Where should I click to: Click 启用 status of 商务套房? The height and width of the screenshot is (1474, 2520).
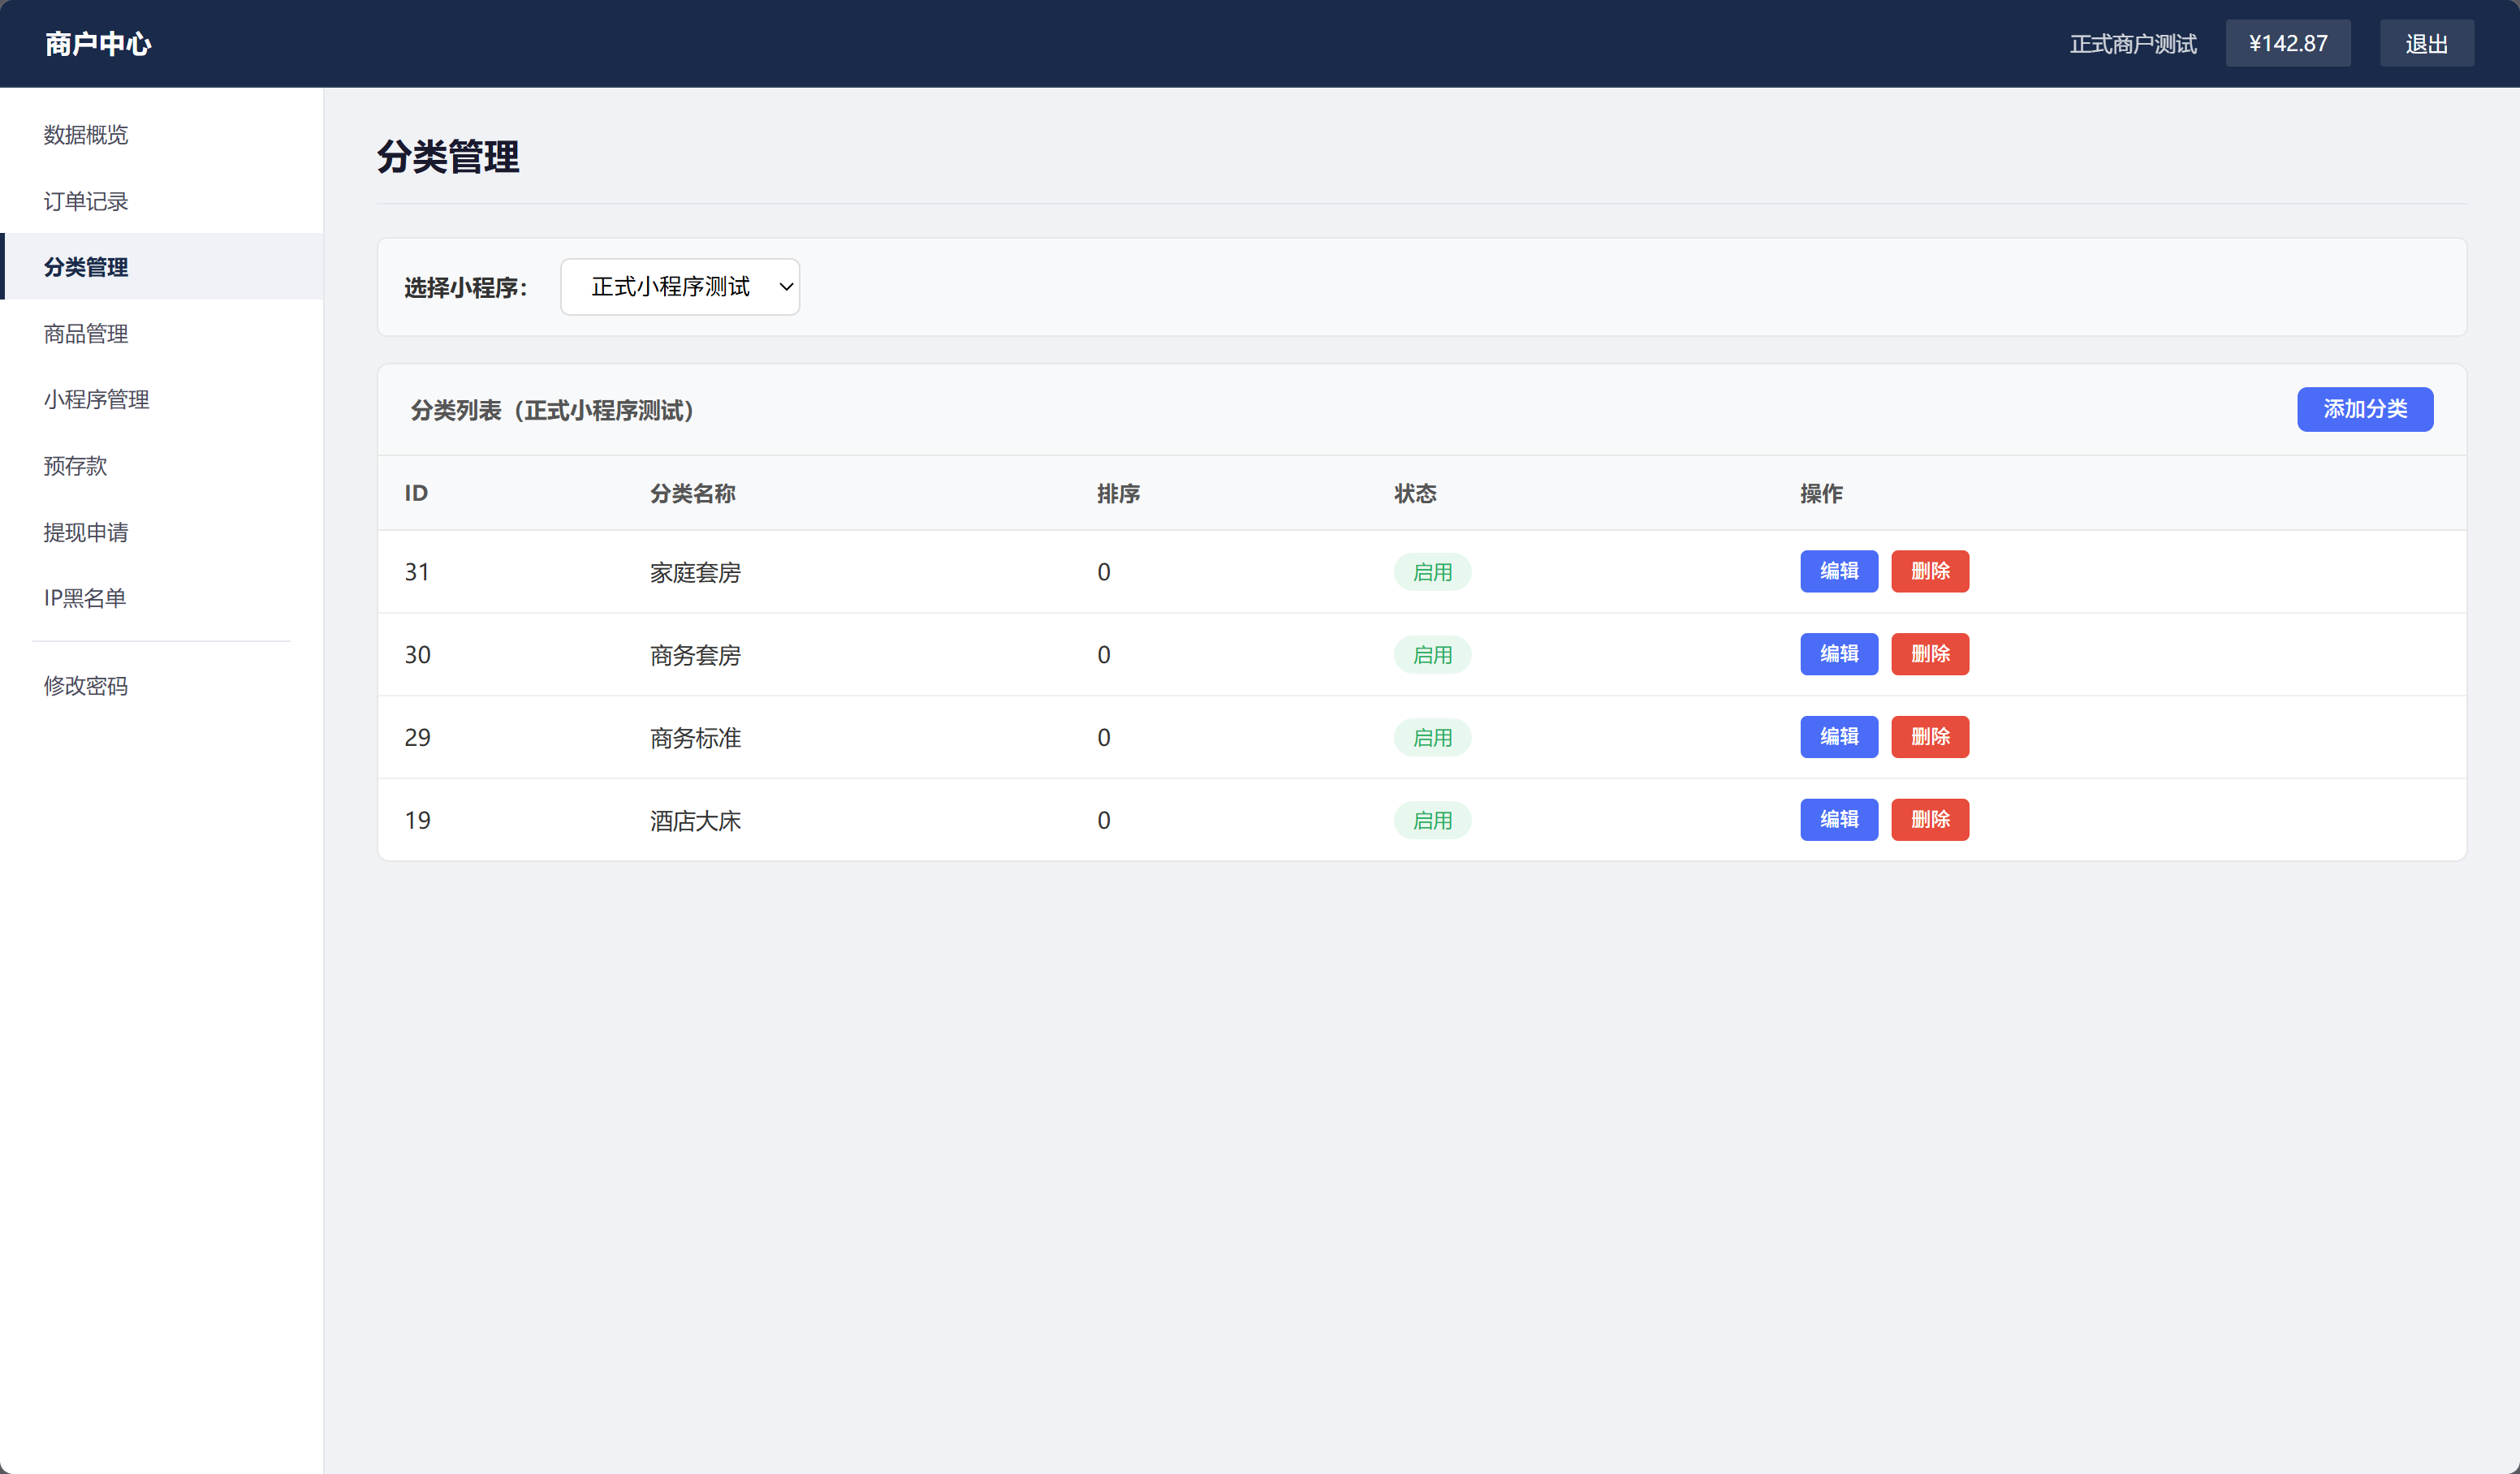tap(1432, 655)
